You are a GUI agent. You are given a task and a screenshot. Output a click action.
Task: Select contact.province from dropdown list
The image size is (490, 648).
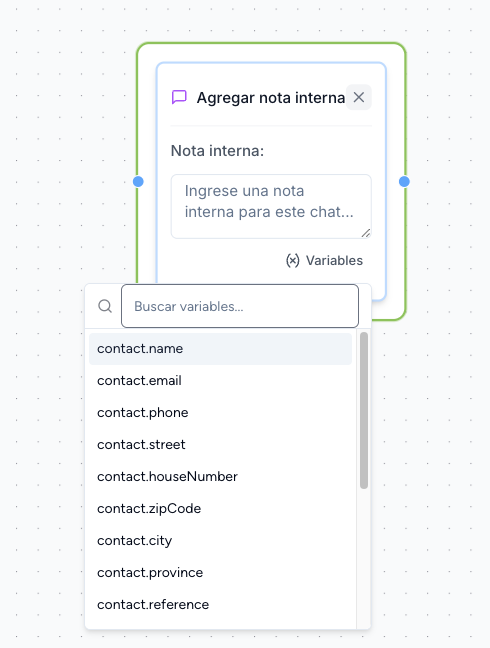tap(220, 573)
